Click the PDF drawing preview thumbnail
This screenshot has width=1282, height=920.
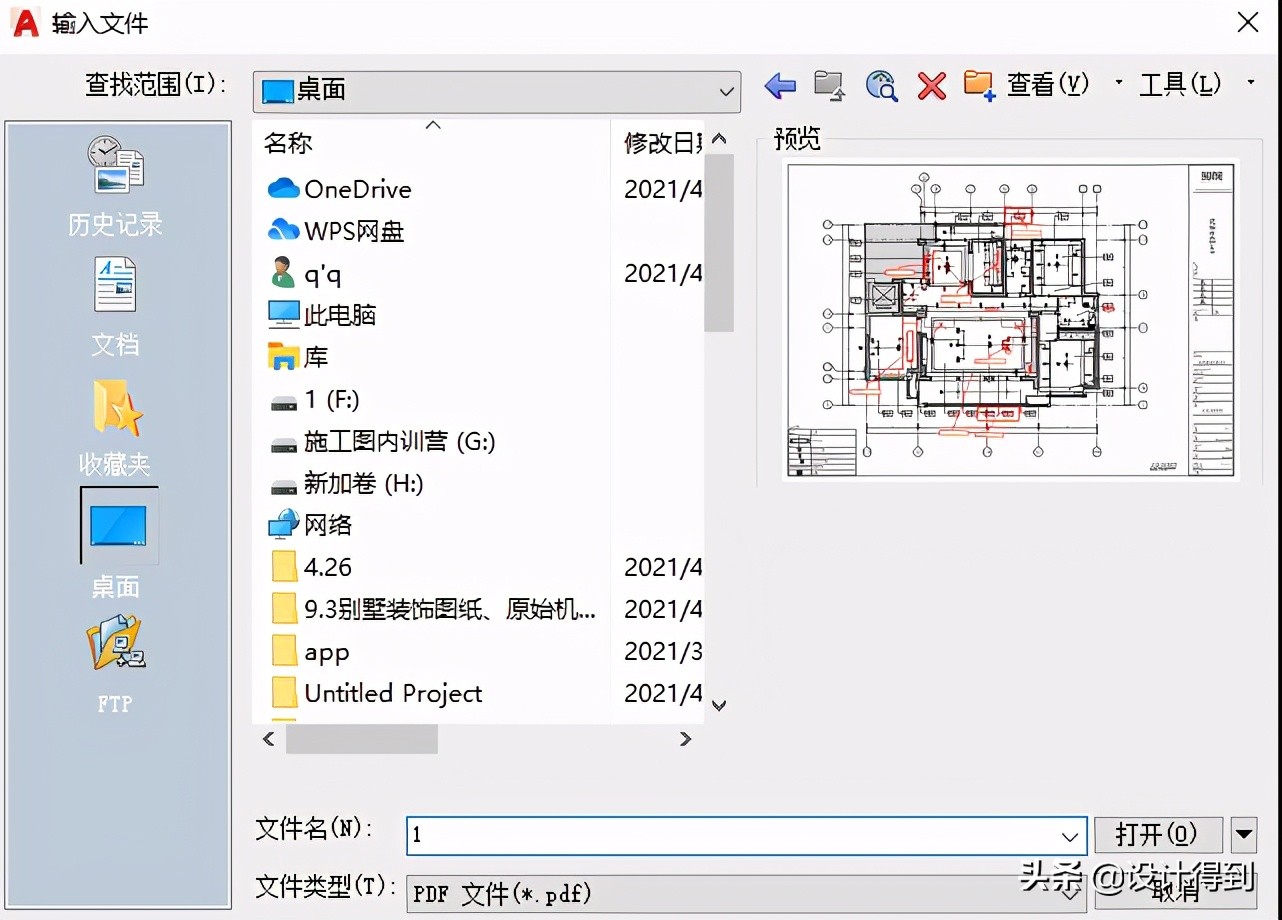[x=1010, y=318]
